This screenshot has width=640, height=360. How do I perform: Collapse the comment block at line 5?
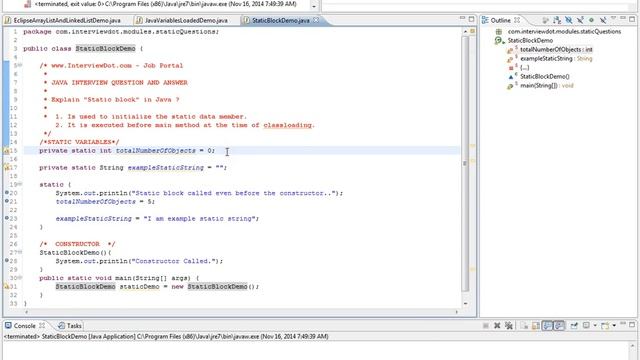(20, 65)
